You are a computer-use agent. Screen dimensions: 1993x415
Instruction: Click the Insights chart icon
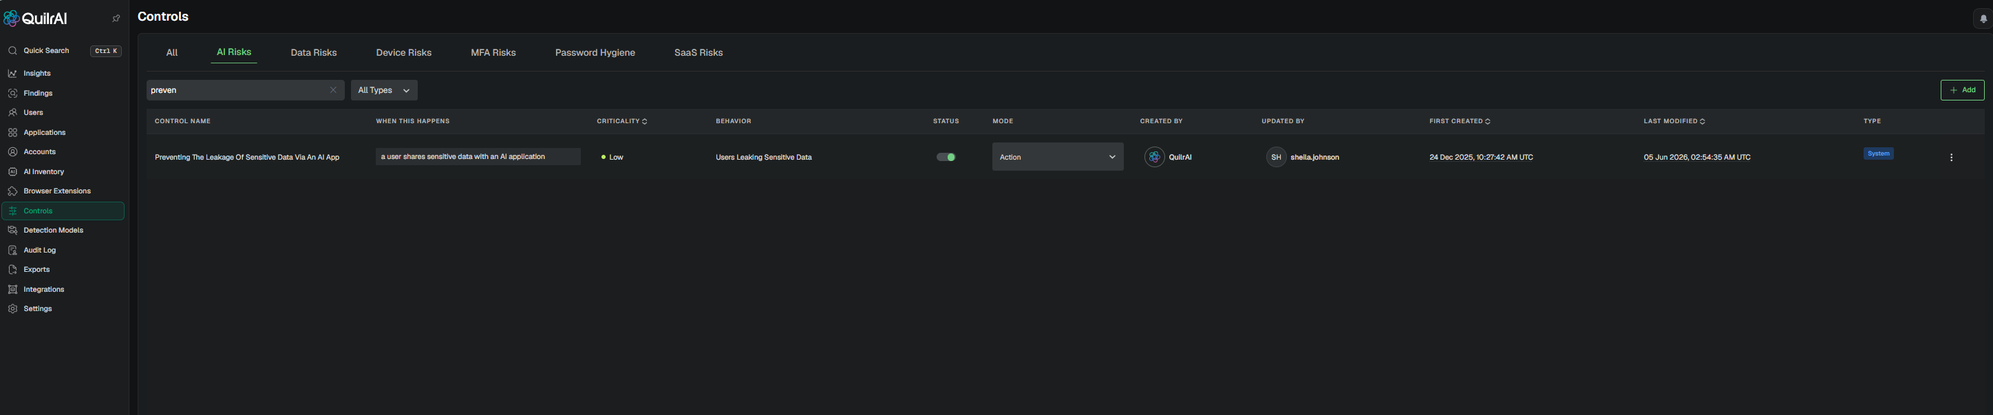pos(12,73)
